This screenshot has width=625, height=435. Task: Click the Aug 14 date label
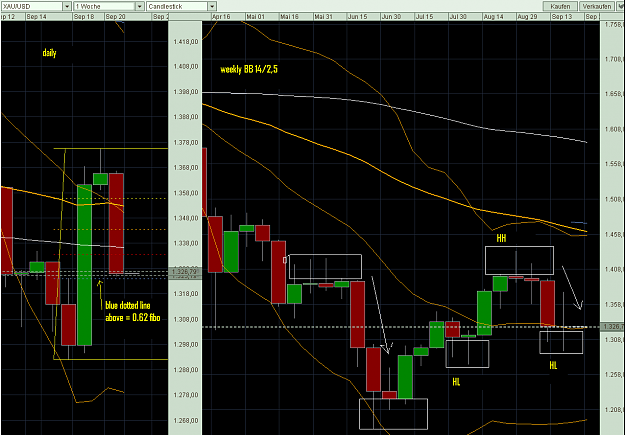click(x=493, y=17)
